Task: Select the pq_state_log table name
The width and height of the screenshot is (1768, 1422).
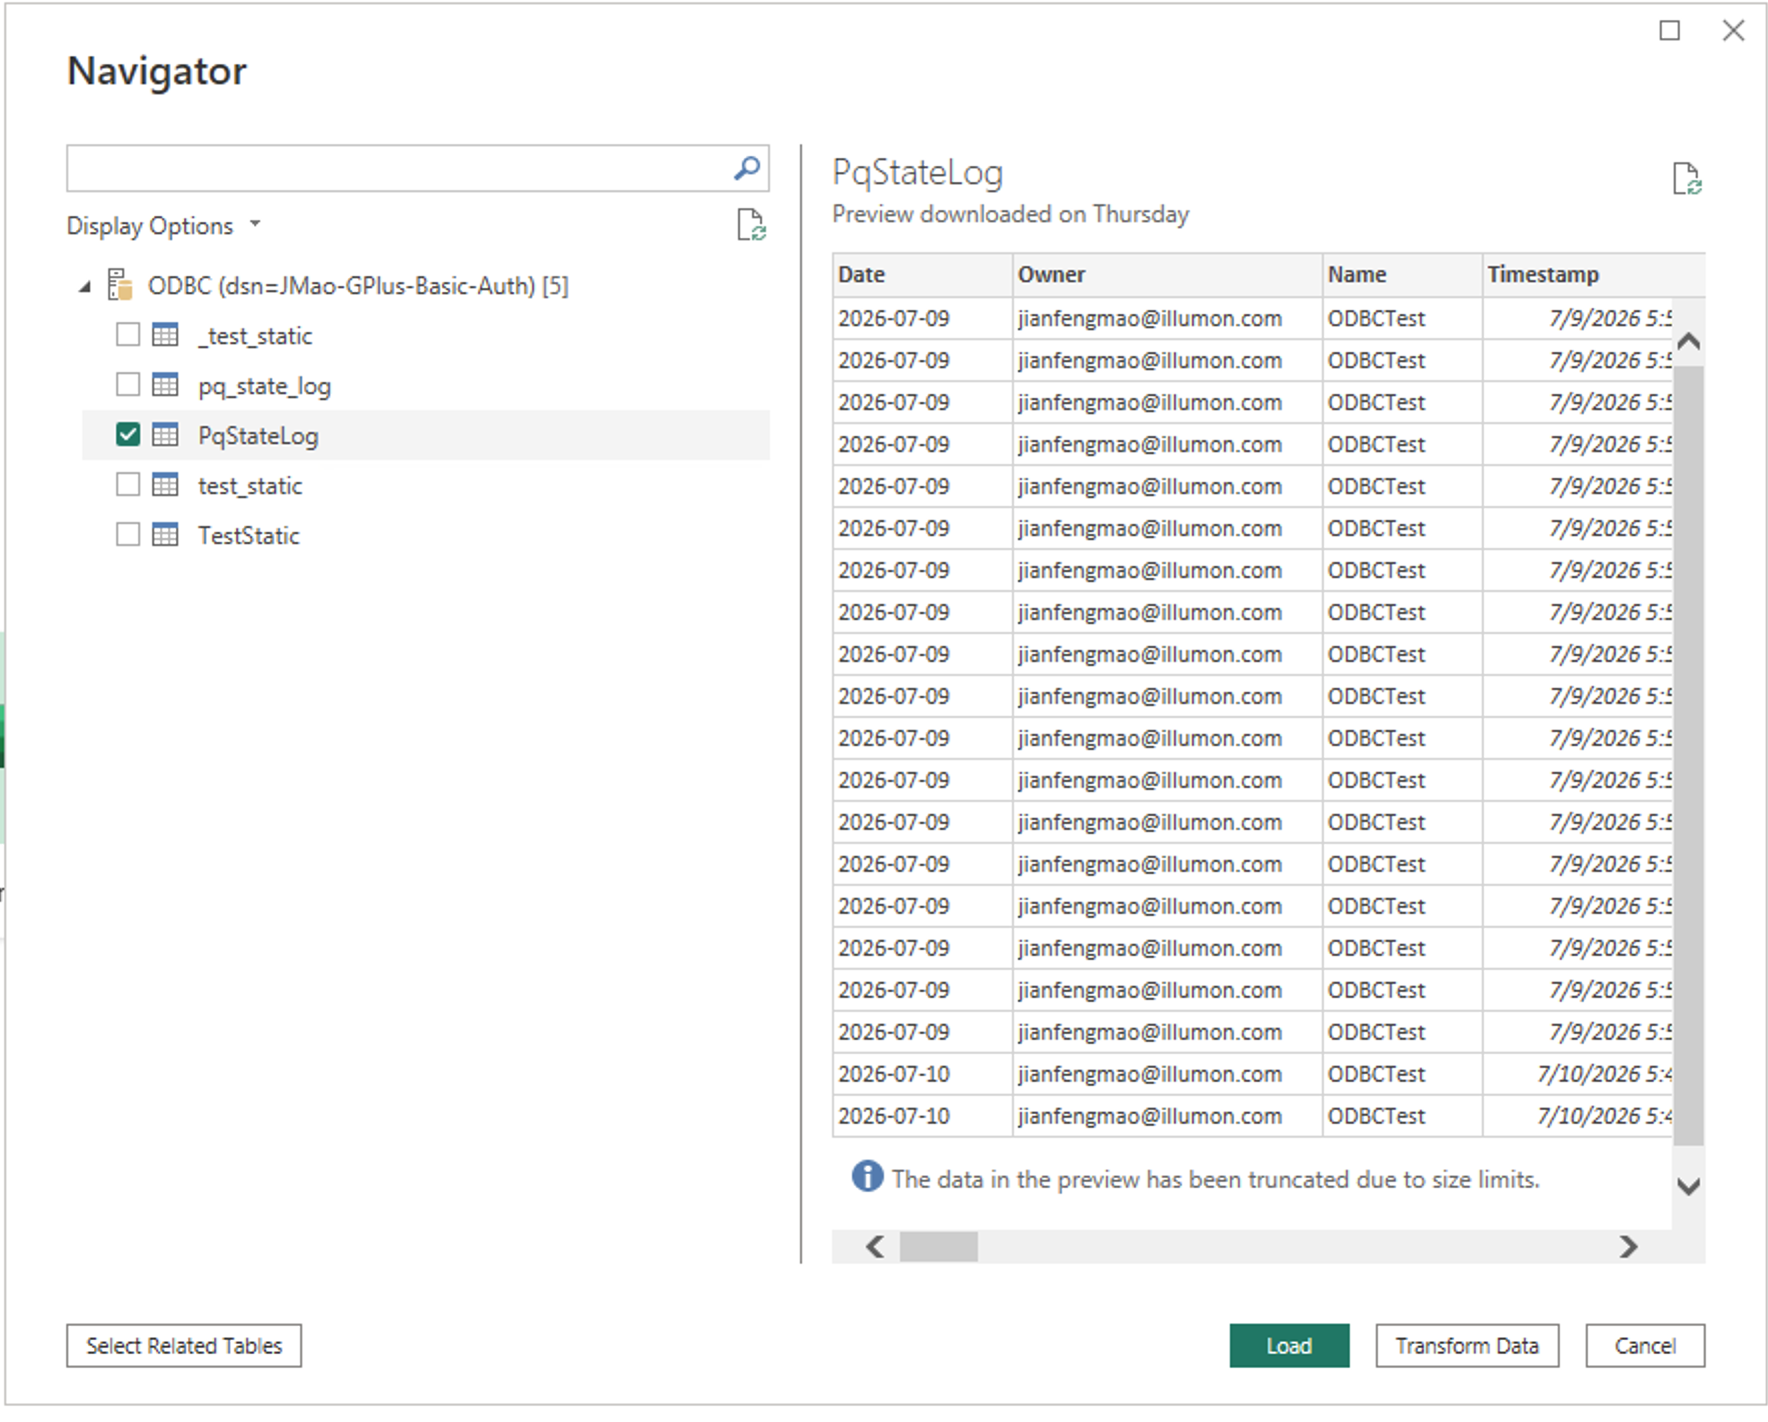Action: pos(264,386)
